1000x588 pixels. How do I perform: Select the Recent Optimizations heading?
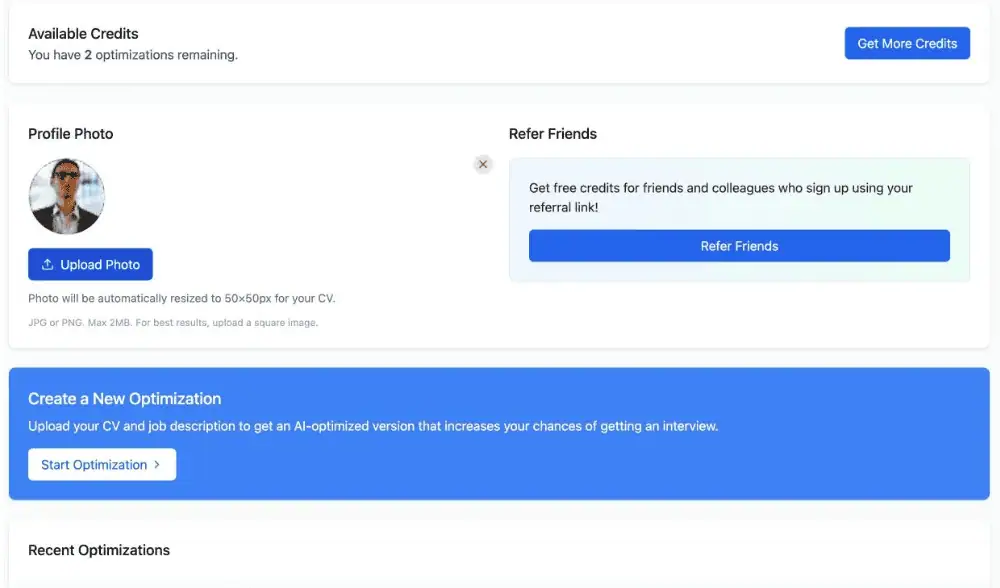(99, 550)
